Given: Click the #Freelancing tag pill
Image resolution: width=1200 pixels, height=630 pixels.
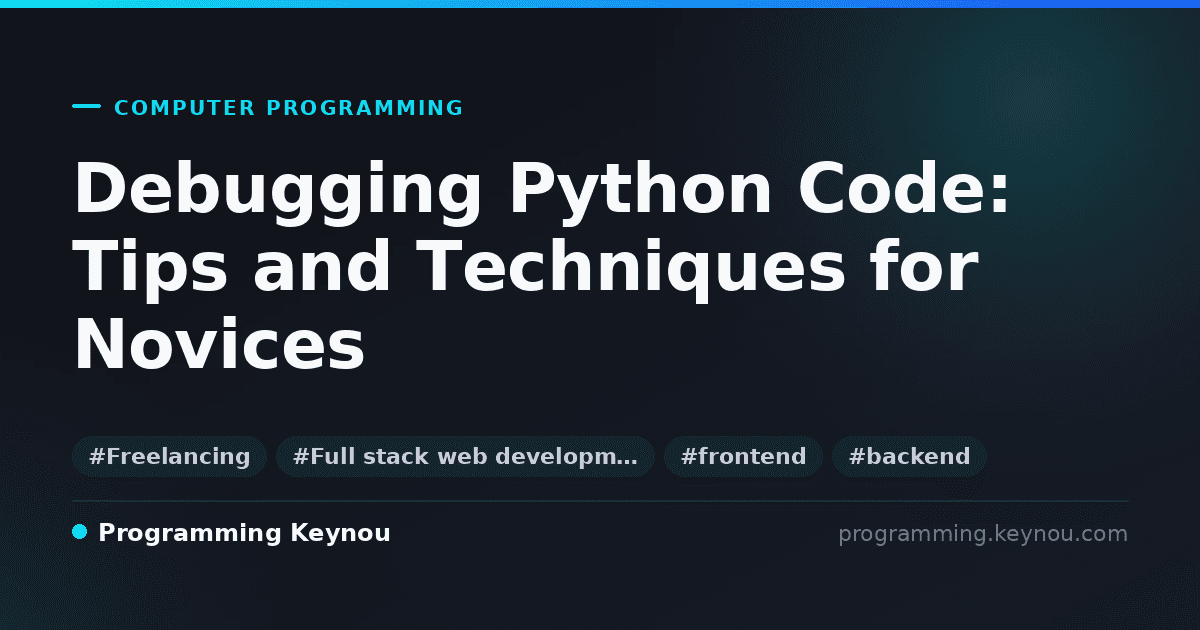Looking at the screenshot, I should pos(169,457).
